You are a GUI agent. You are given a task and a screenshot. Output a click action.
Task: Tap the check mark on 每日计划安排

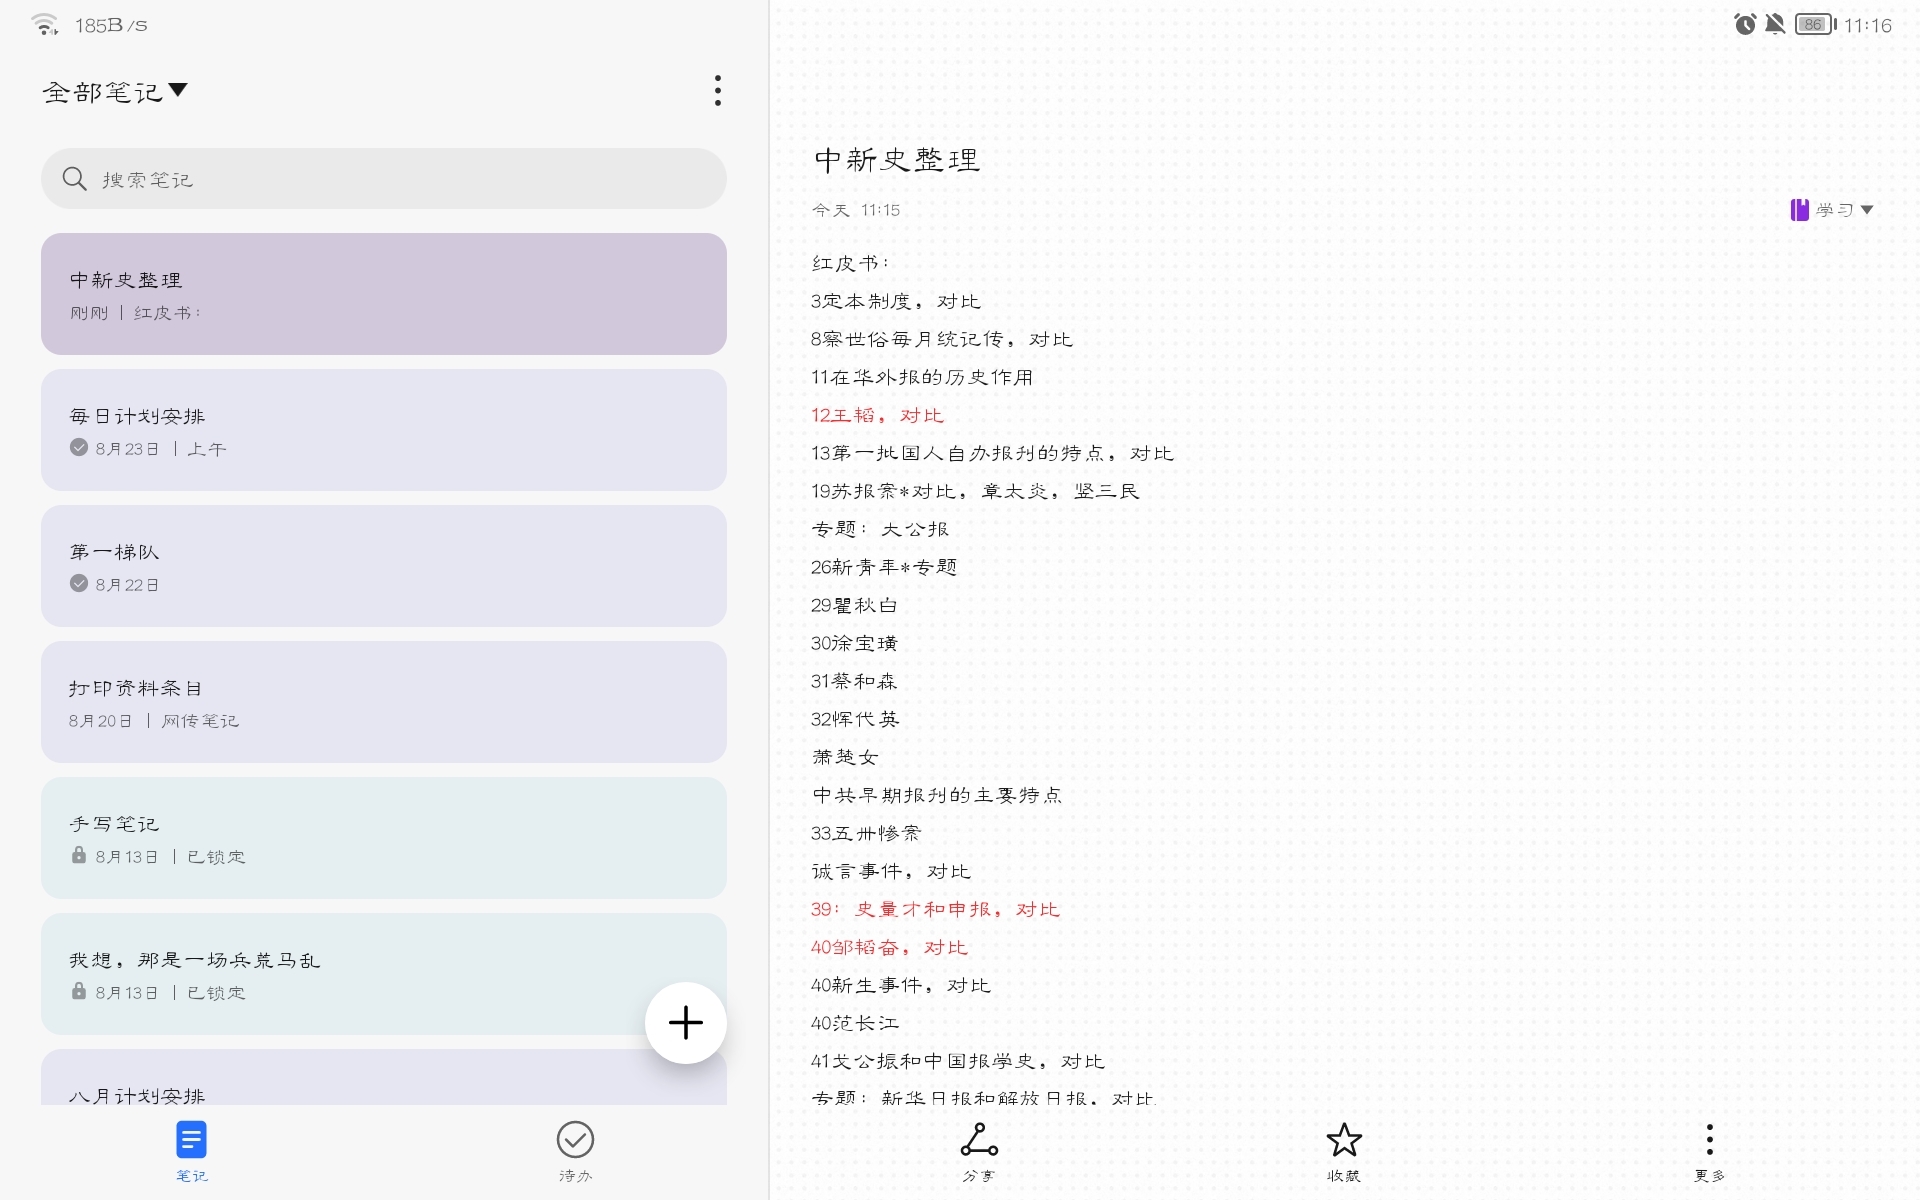(79, 447)
